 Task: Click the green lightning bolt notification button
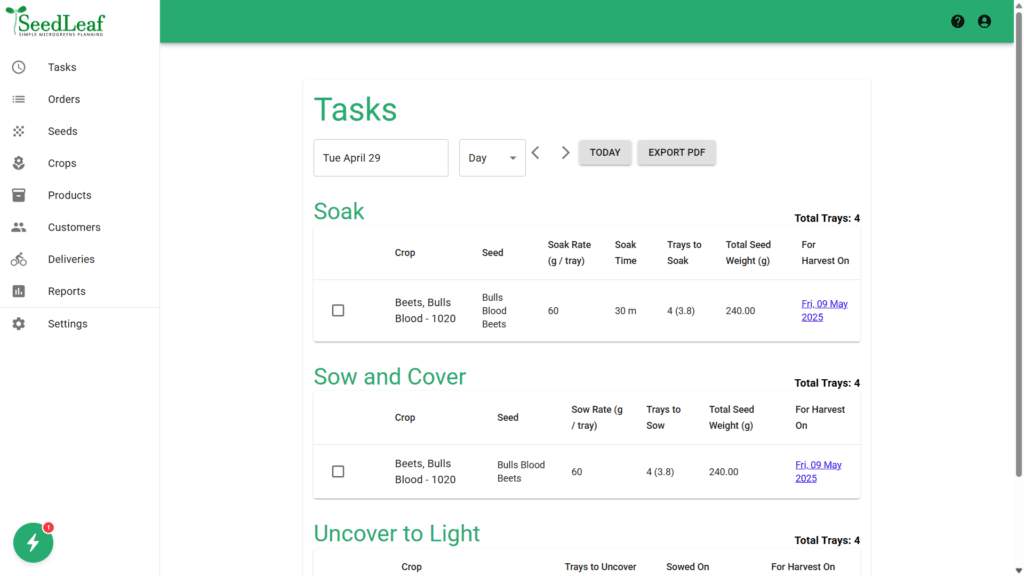(33, 542)
